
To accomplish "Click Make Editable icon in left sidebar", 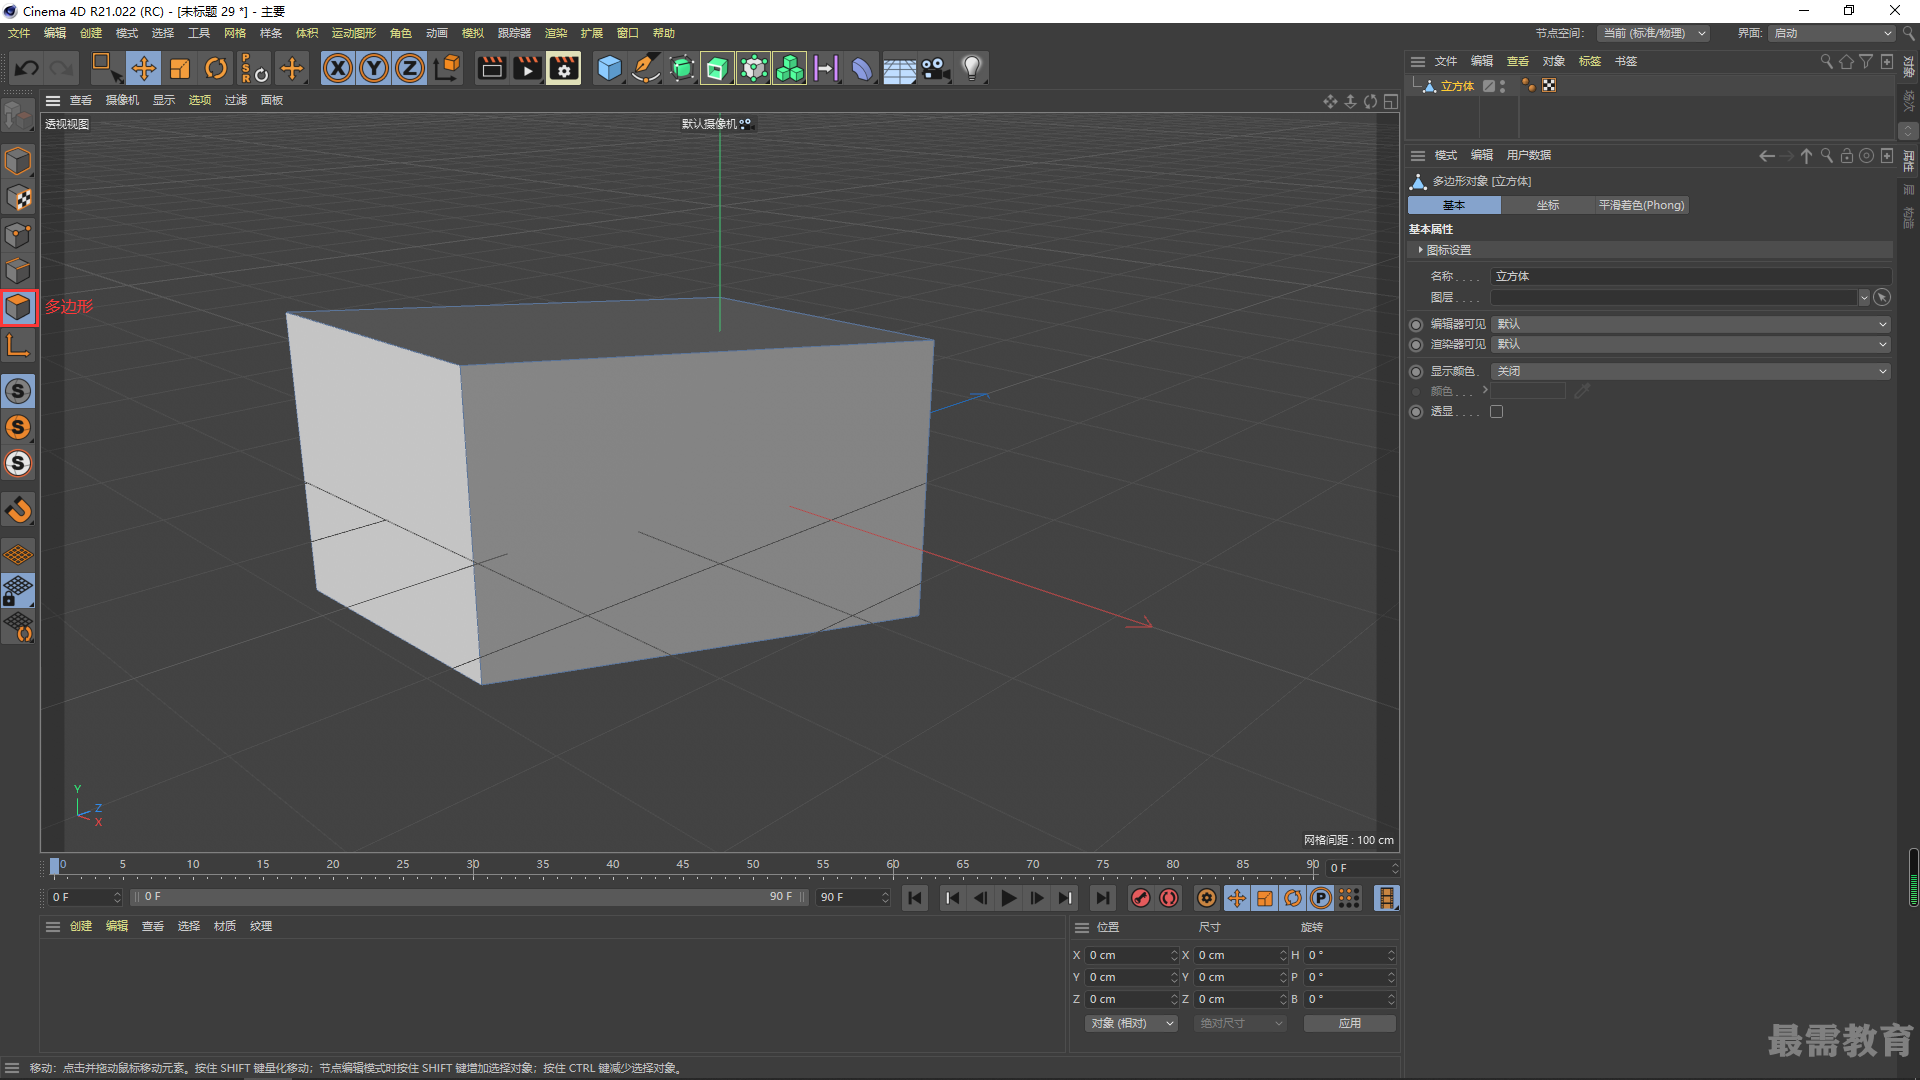I will click(x=18, y=117).
